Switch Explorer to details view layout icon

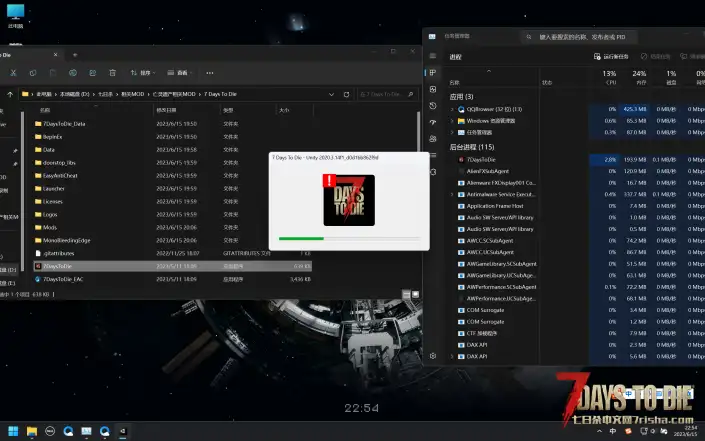coord(406,294)
